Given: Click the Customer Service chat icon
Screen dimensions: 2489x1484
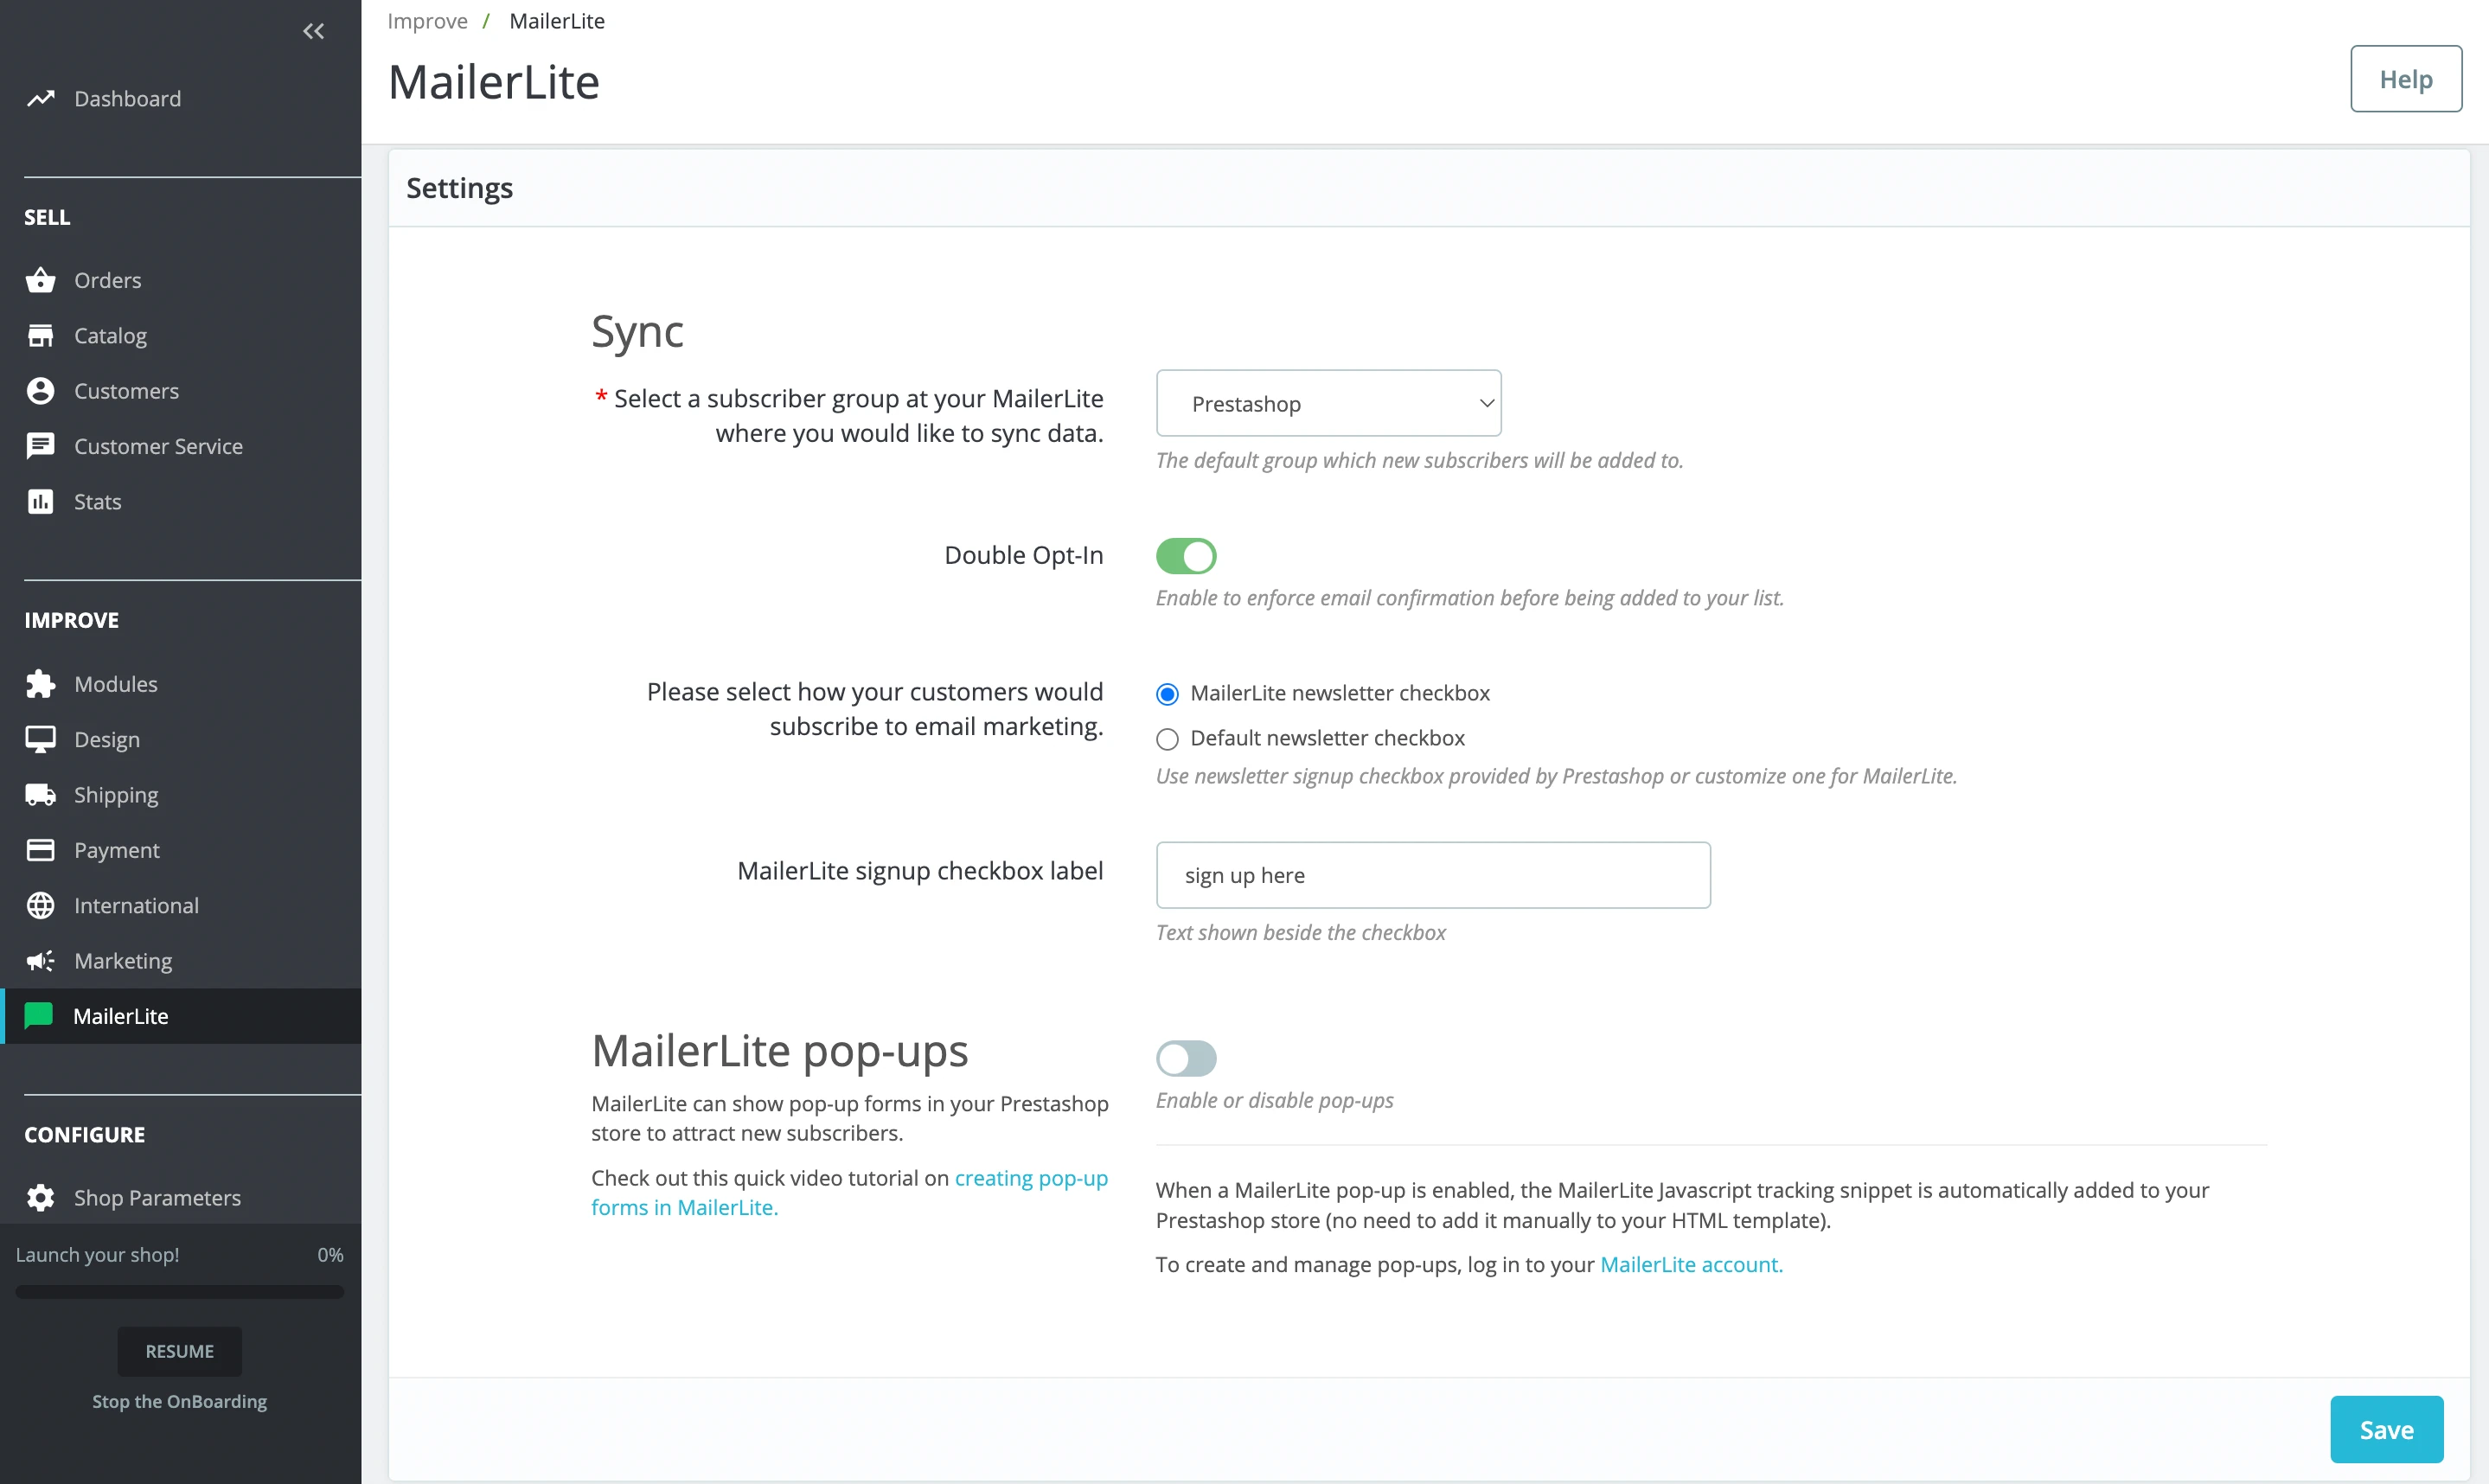Looking at the screenshot, I should [40, 446].
